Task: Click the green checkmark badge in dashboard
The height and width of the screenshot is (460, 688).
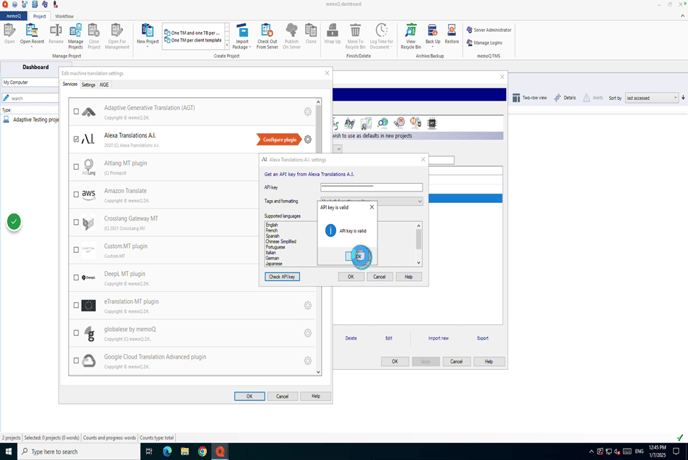Action: click(x=14, y=222)
